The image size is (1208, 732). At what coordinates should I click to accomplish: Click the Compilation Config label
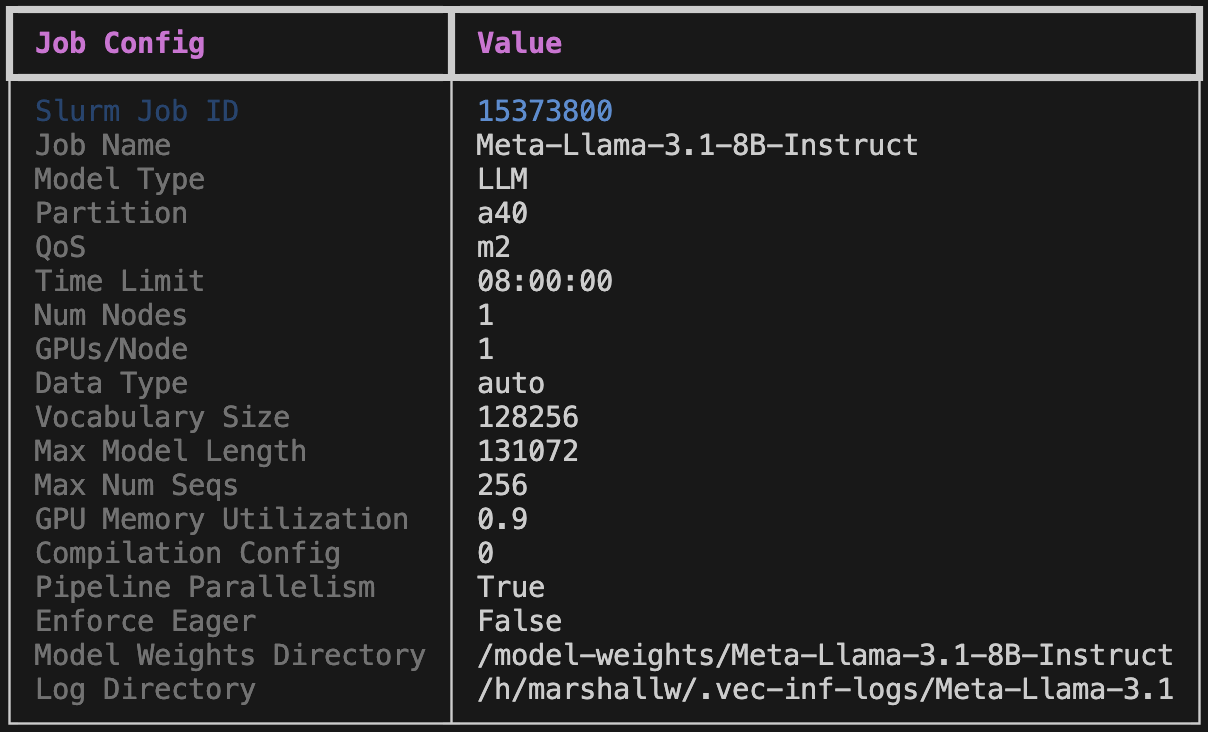click(x=188, y=553)
